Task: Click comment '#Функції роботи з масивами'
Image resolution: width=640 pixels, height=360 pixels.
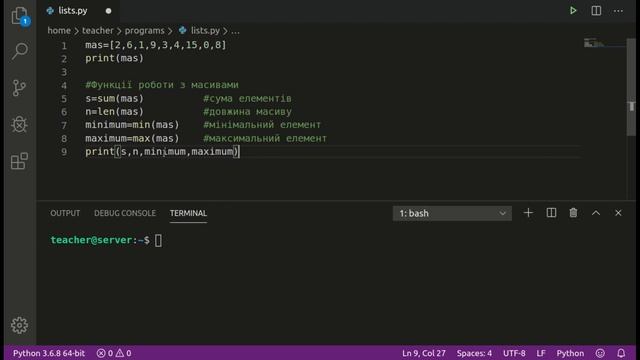Action: click(x=162, y=85)
